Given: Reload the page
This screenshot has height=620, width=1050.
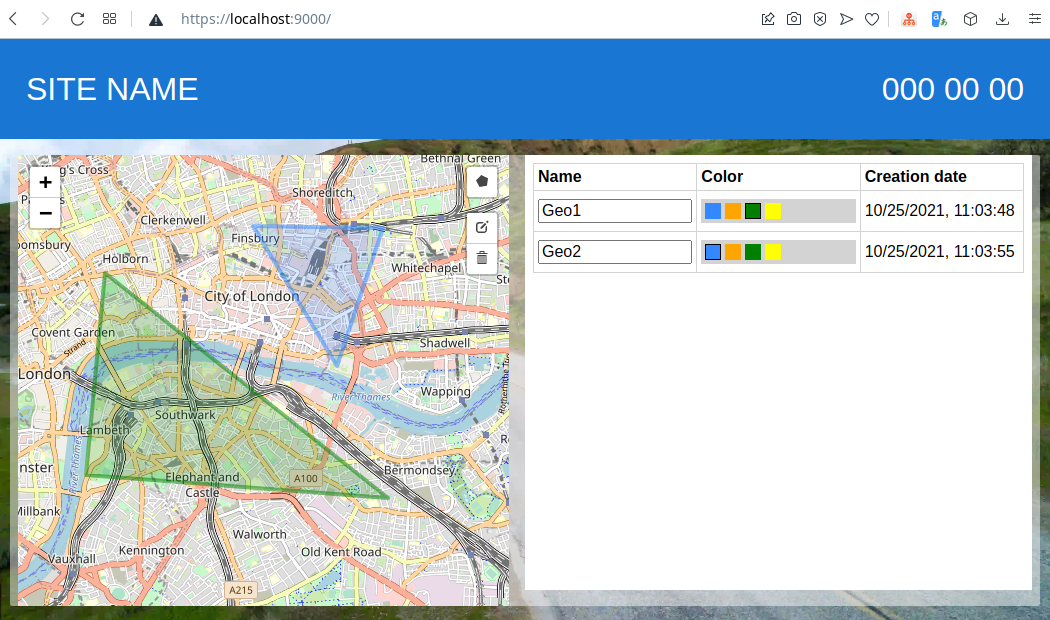Looking at the screenshot, I should click(x=77, y=18).
